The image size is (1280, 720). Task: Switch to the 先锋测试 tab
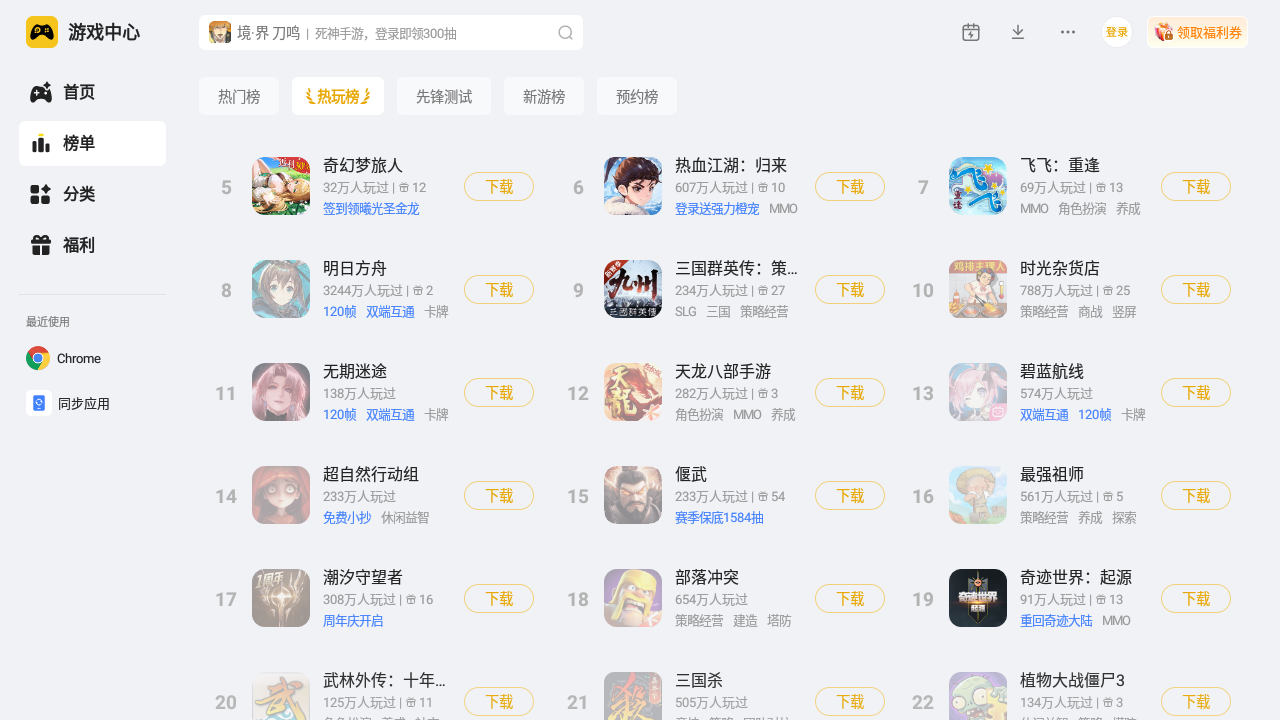(444, 96)
